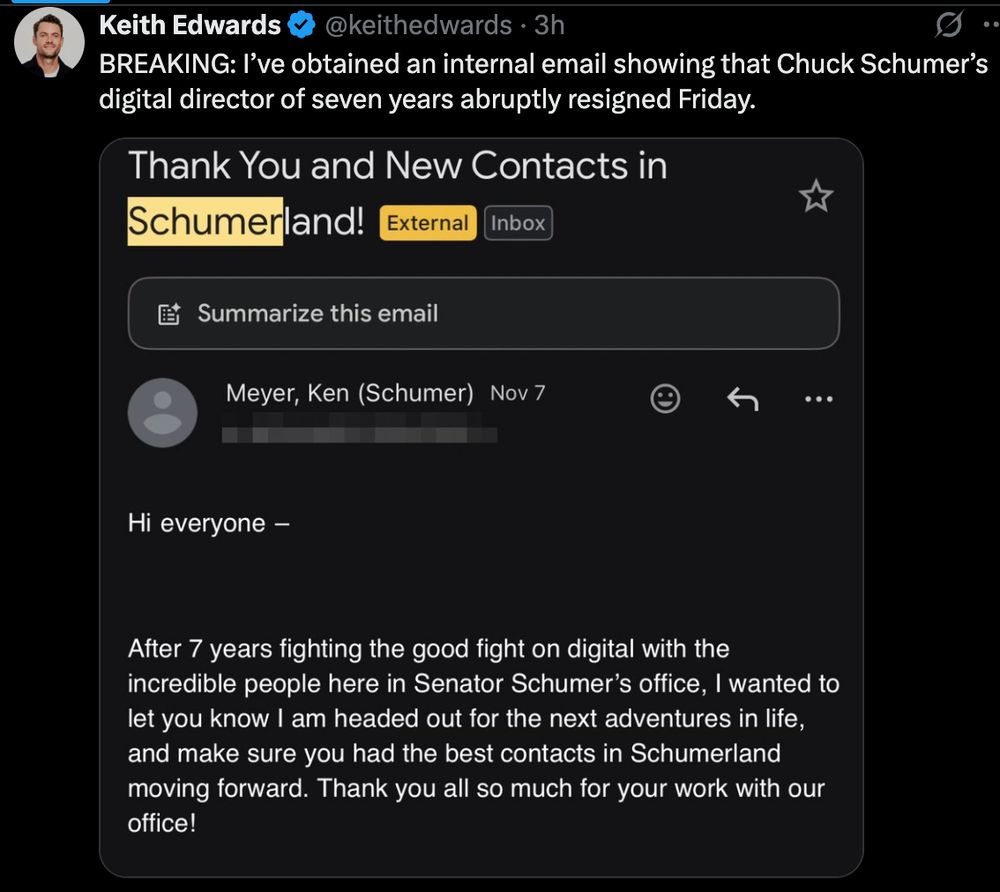
Task: Click the Grok slashed-circle icon
Action: point(947,27)
